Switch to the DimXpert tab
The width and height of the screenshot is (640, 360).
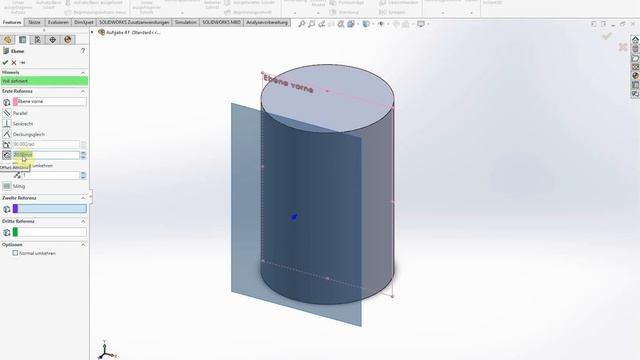point(84,22)
